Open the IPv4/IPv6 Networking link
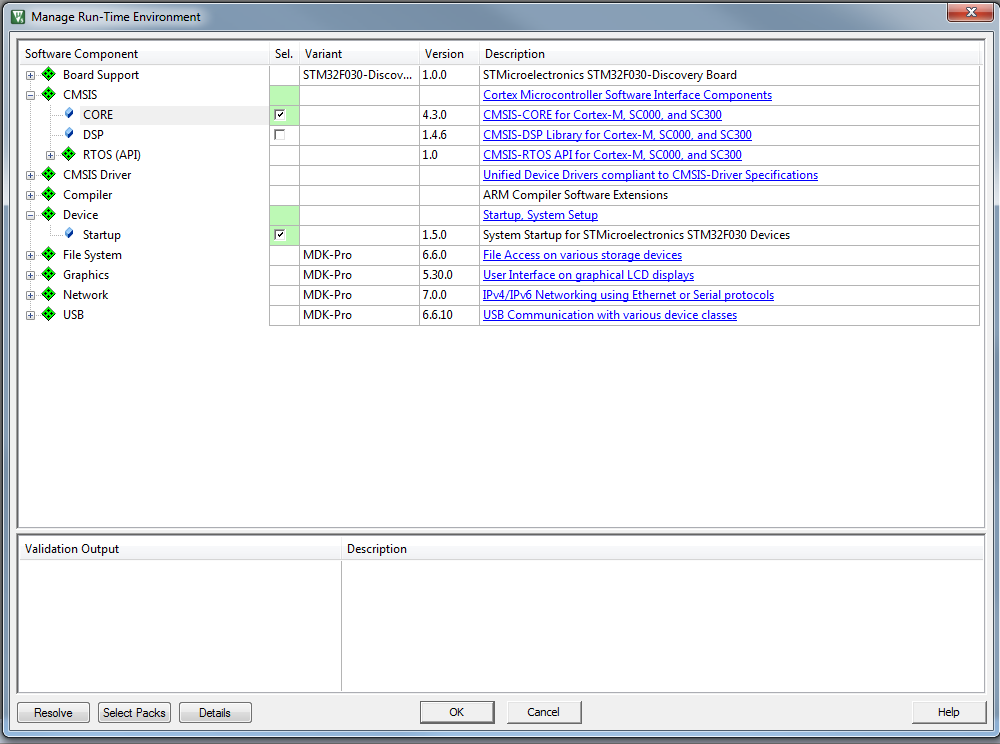 pos(628,295)
